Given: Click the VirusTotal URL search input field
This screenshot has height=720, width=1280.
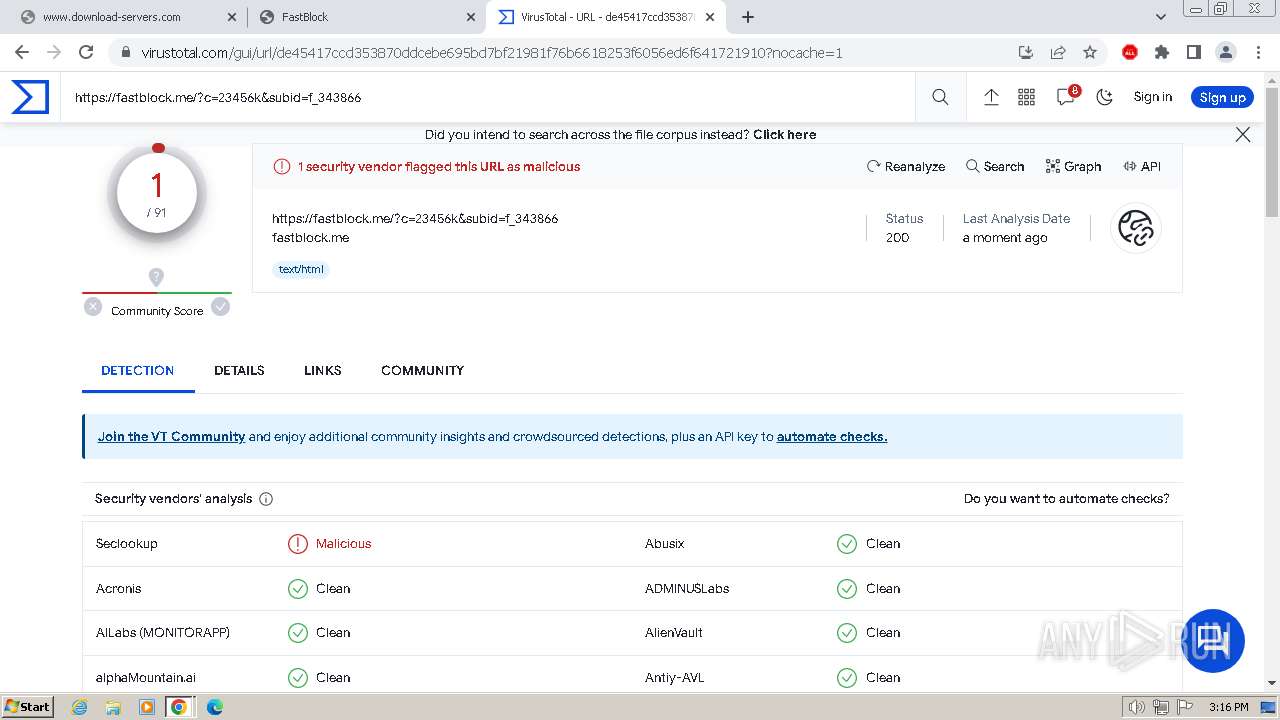Looking at the screenshot, I should click(487, 97).
